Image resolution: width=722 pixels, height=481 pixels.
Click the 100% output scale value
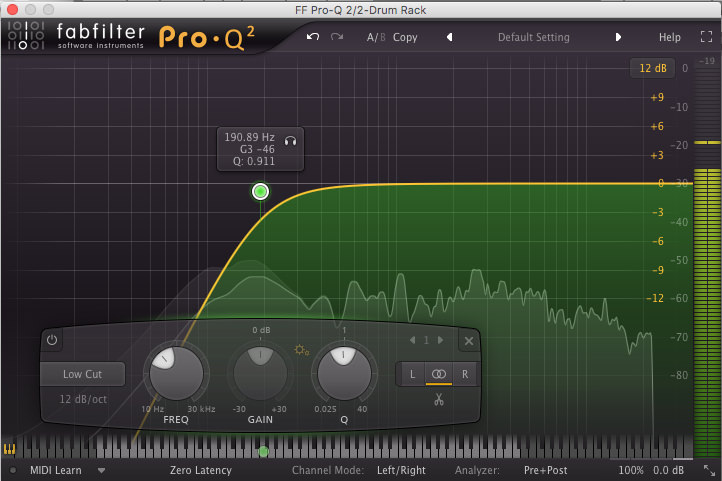click(631, 470)
